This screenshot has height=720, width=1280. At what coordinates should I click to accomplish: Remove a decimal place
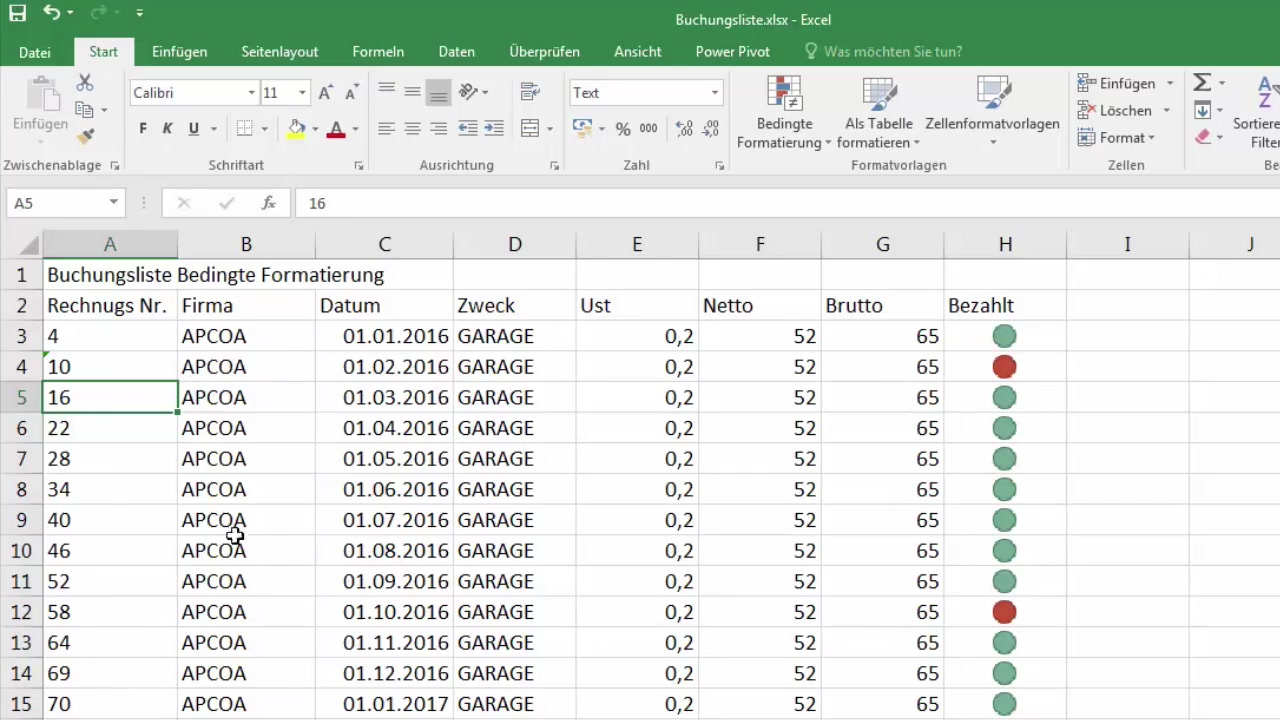[x=711, y=128]
